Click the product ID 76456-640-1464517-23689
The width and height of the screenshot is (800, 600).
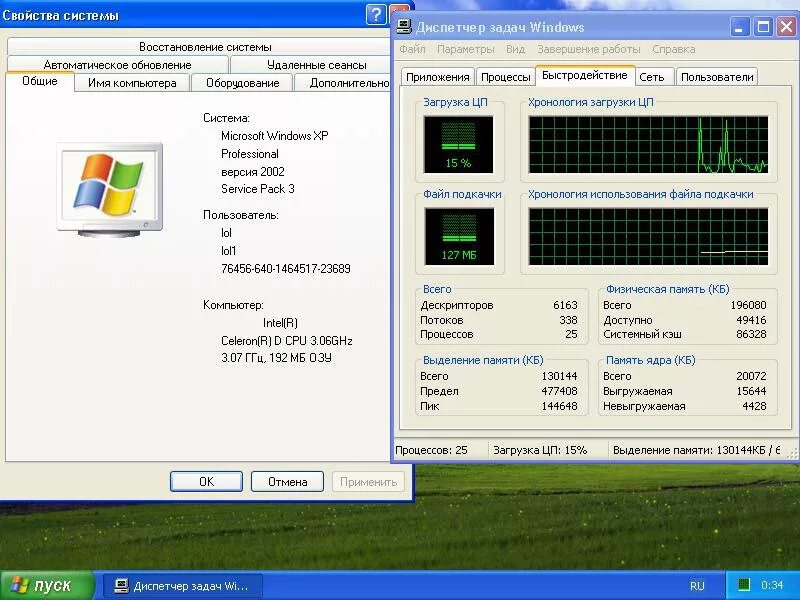[286, 269]
